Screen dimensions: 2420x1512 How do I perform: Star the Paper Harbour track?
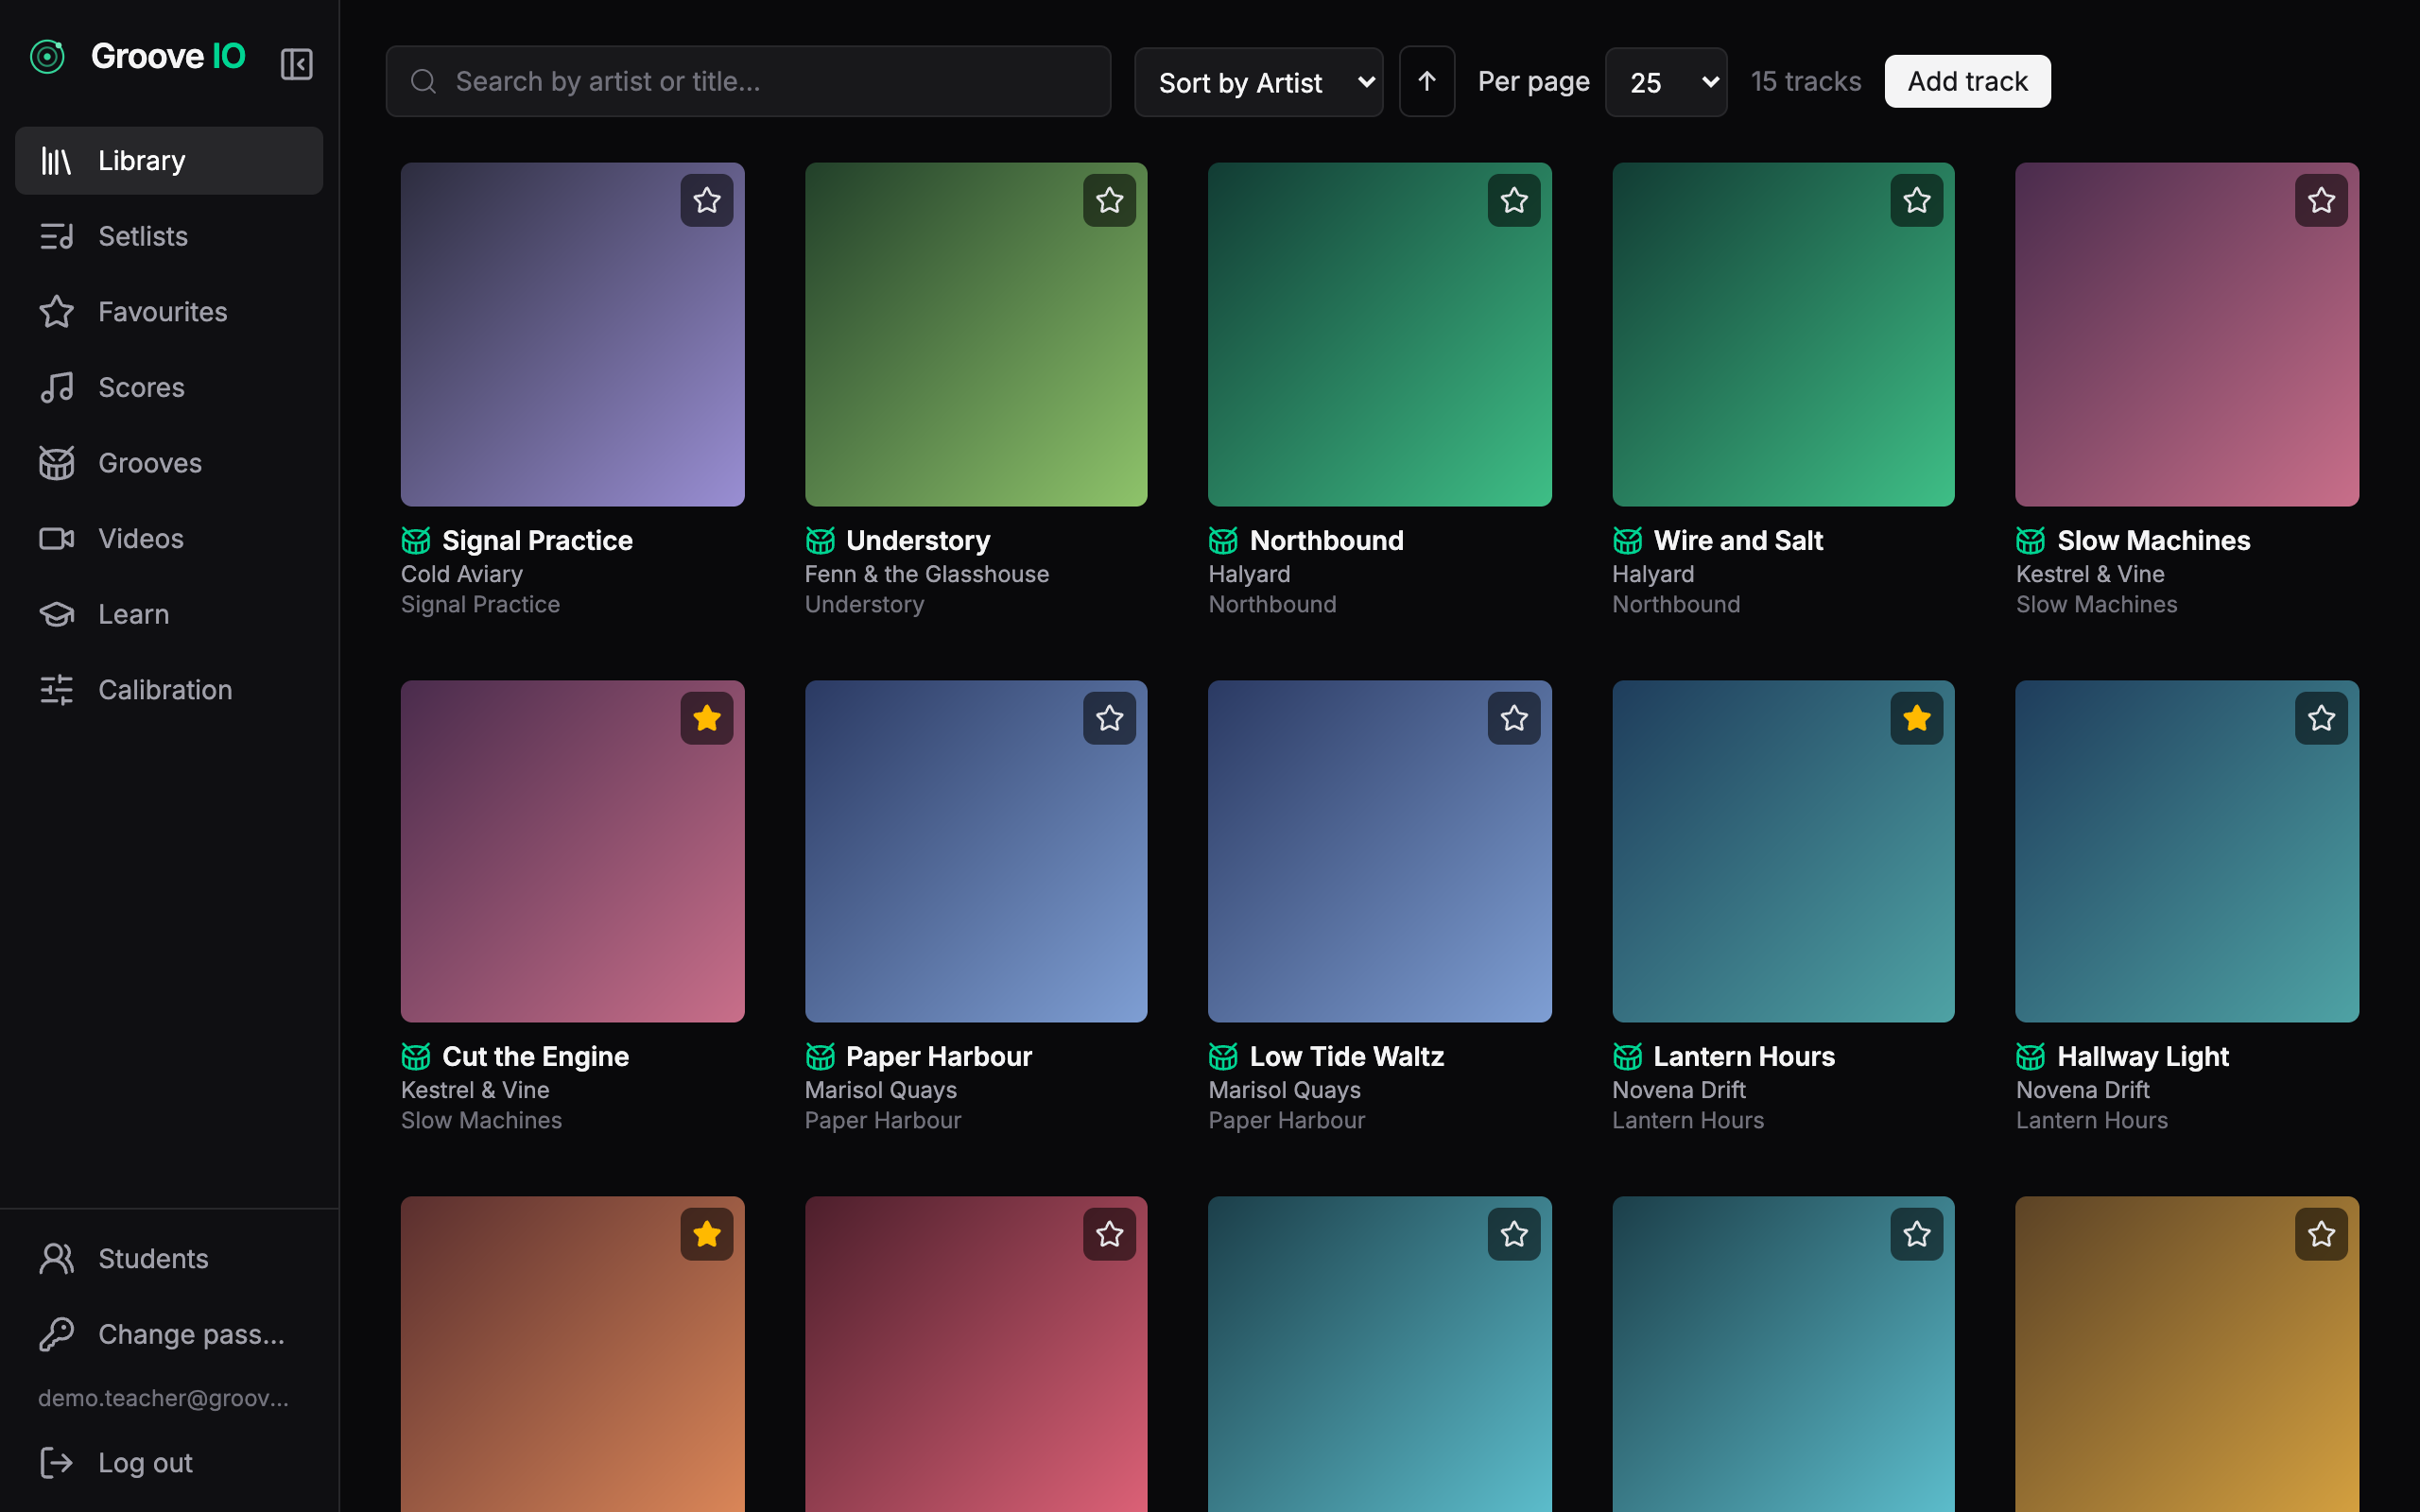click(x=1109, y=718)
